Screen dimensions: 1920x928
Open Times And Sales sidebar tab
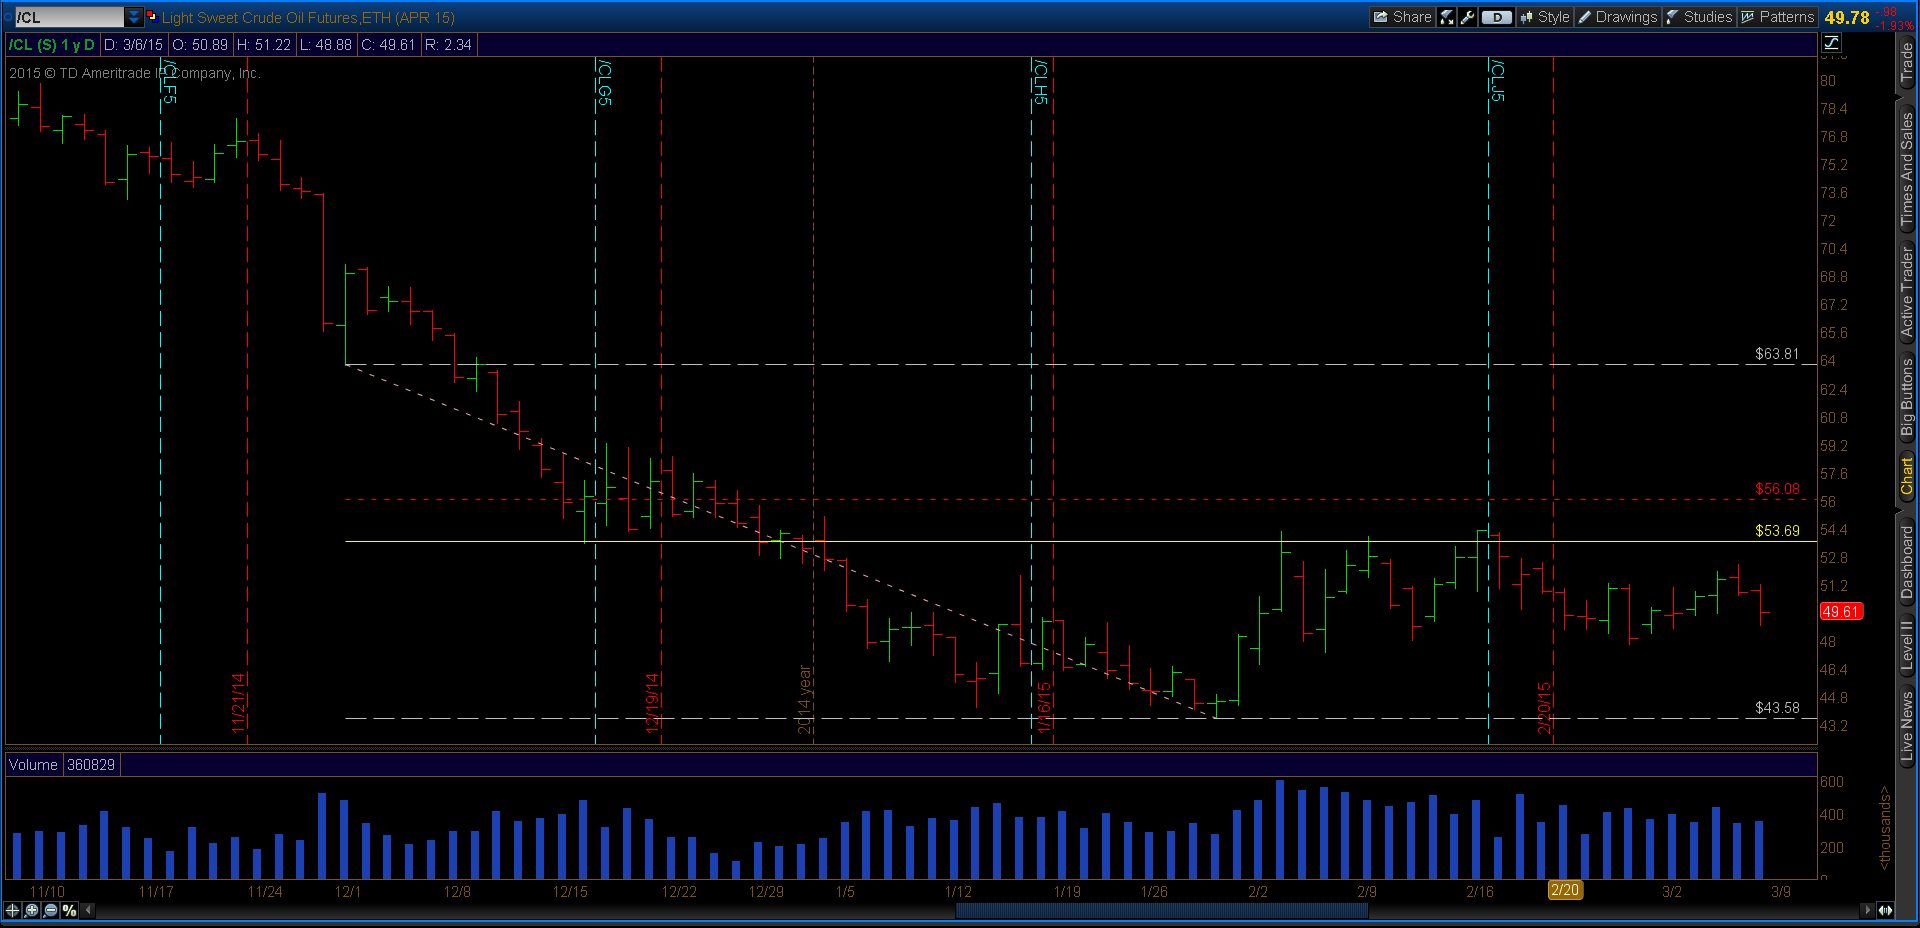pos(1907,169)
